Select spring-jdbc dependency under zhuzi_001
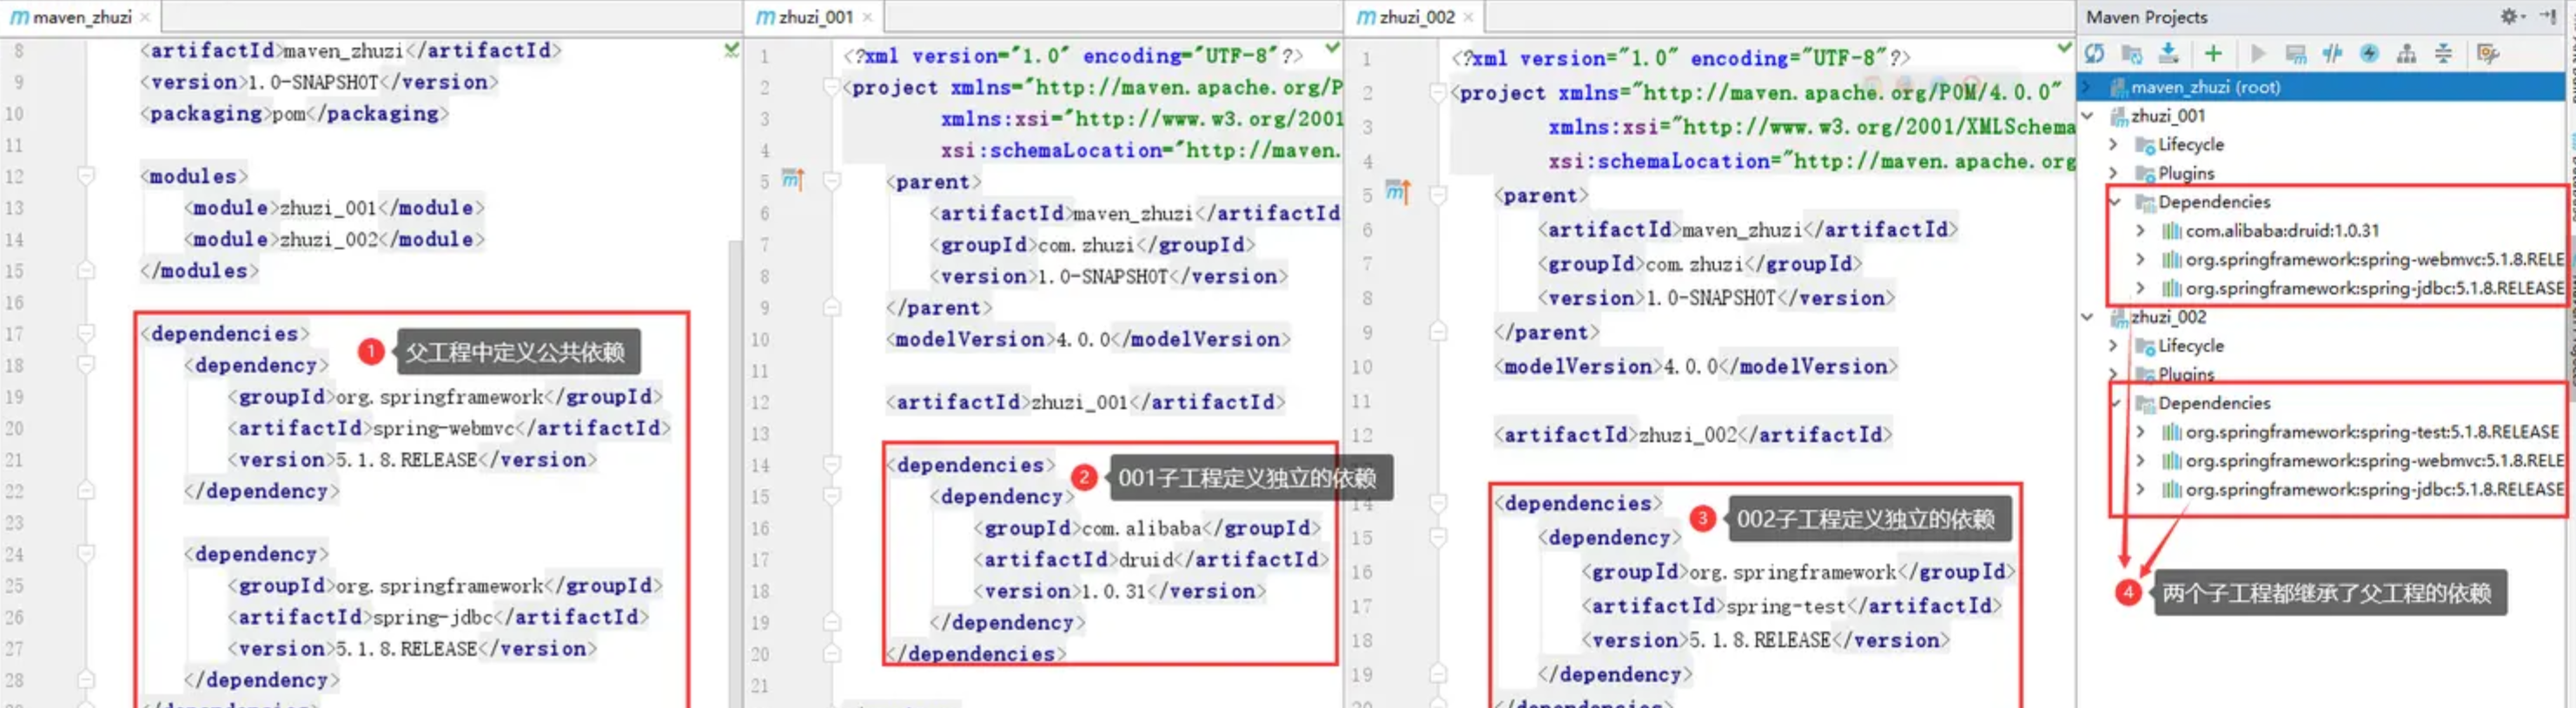 click(2362, 288)
